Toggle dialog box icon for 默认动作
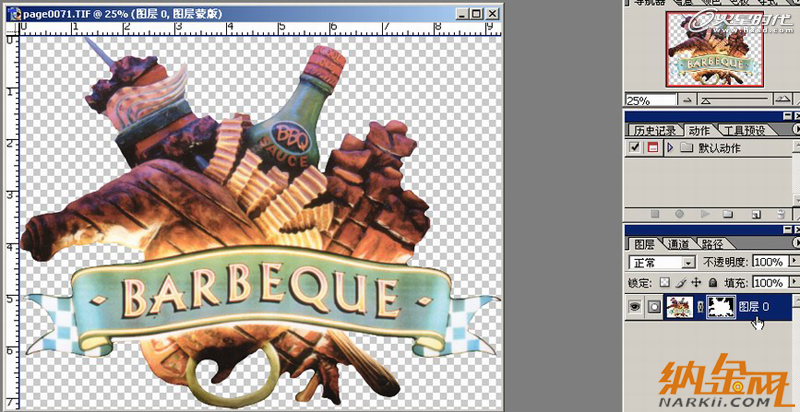This screenshot has width=800, height=412. pyautogui.click(x=651, y=148)
